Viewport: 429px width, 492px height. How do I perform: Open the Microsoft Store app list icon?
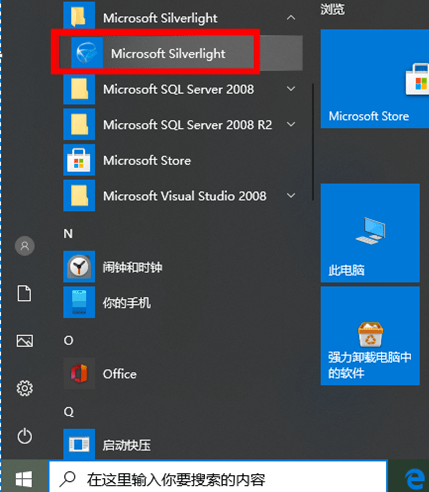click(79, 160)
